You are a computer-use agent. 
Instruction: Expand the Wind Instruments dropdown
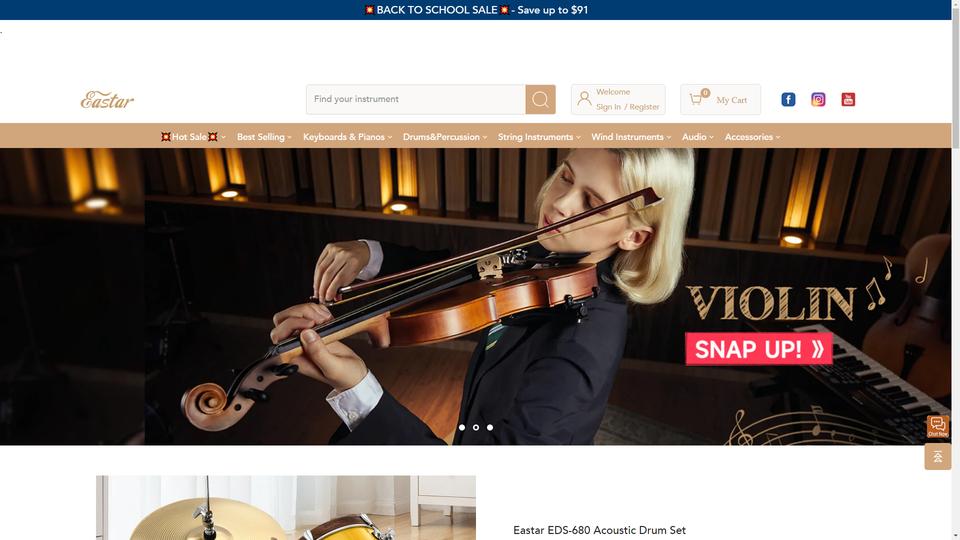coord(631,137)
